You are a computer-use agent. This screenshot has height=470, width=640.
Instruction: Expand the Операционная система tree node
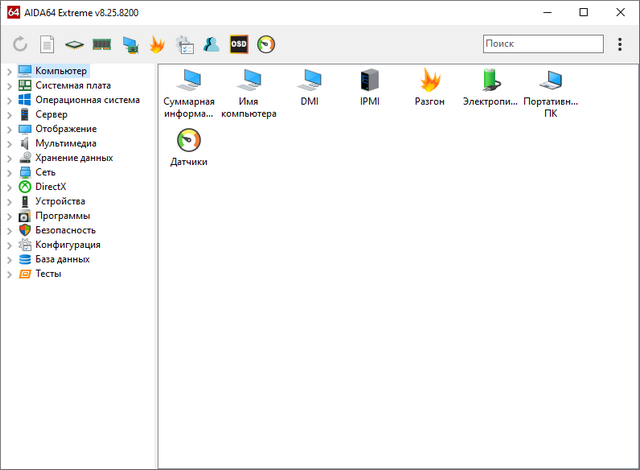9,100
